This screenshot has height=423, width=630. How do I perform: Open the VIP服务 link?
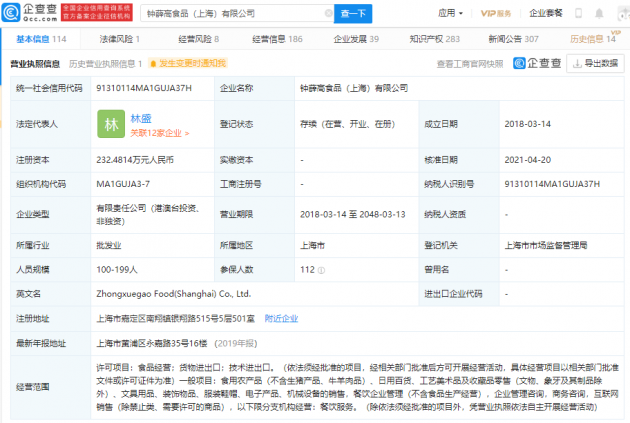[496, 13]
